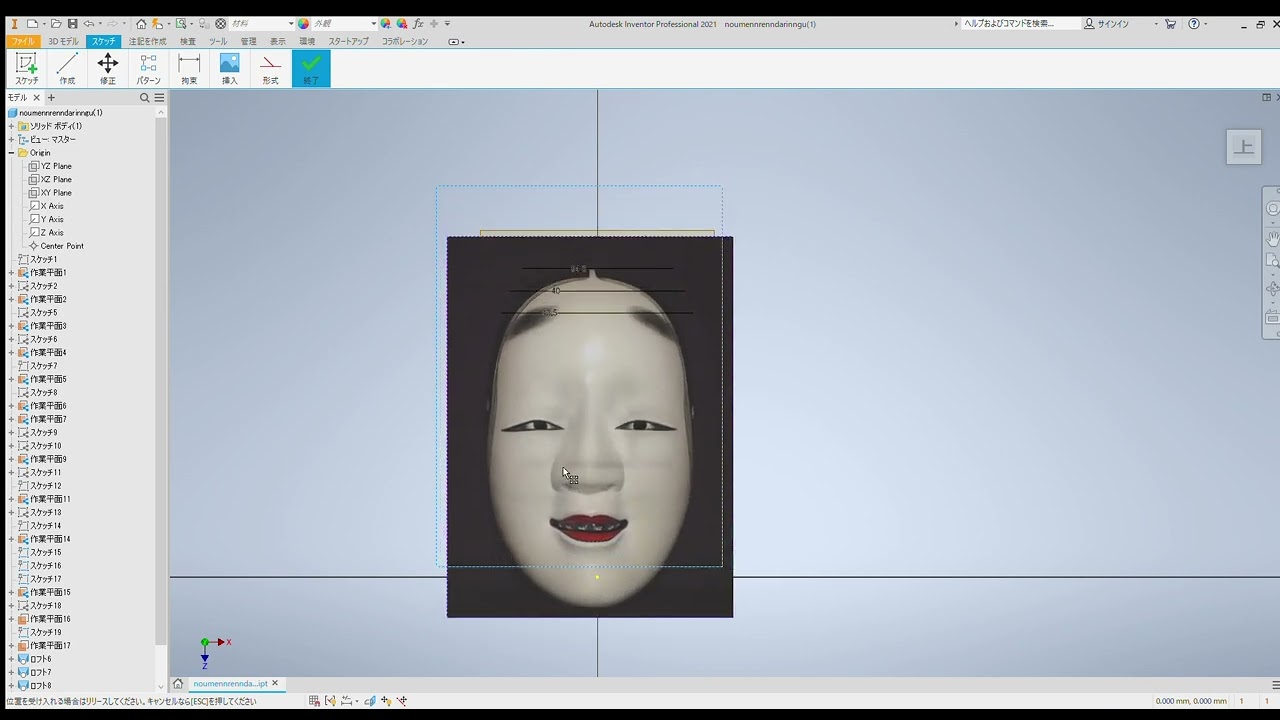Click the home icon in document tab bar
The height and width of the screenshot is (720, 1280).
(178, 684)
